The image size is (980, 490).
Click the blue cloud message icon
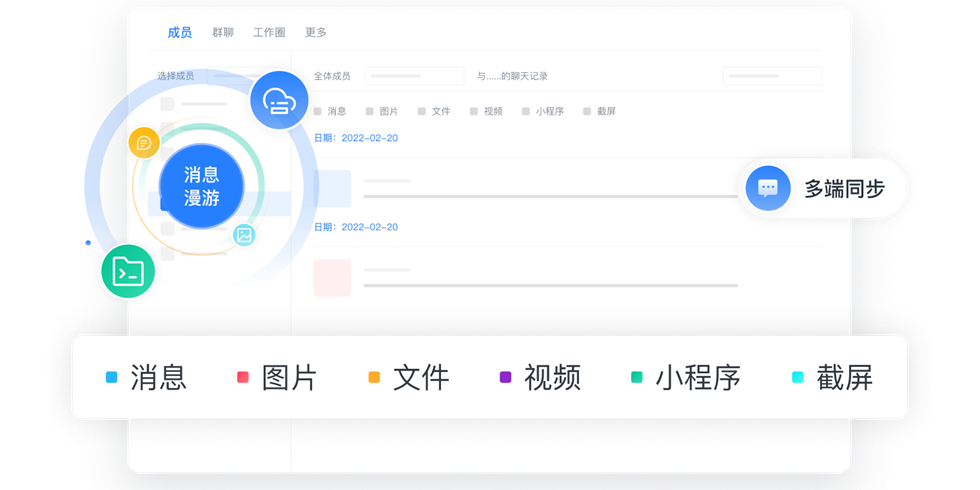[x=279, y=100]
